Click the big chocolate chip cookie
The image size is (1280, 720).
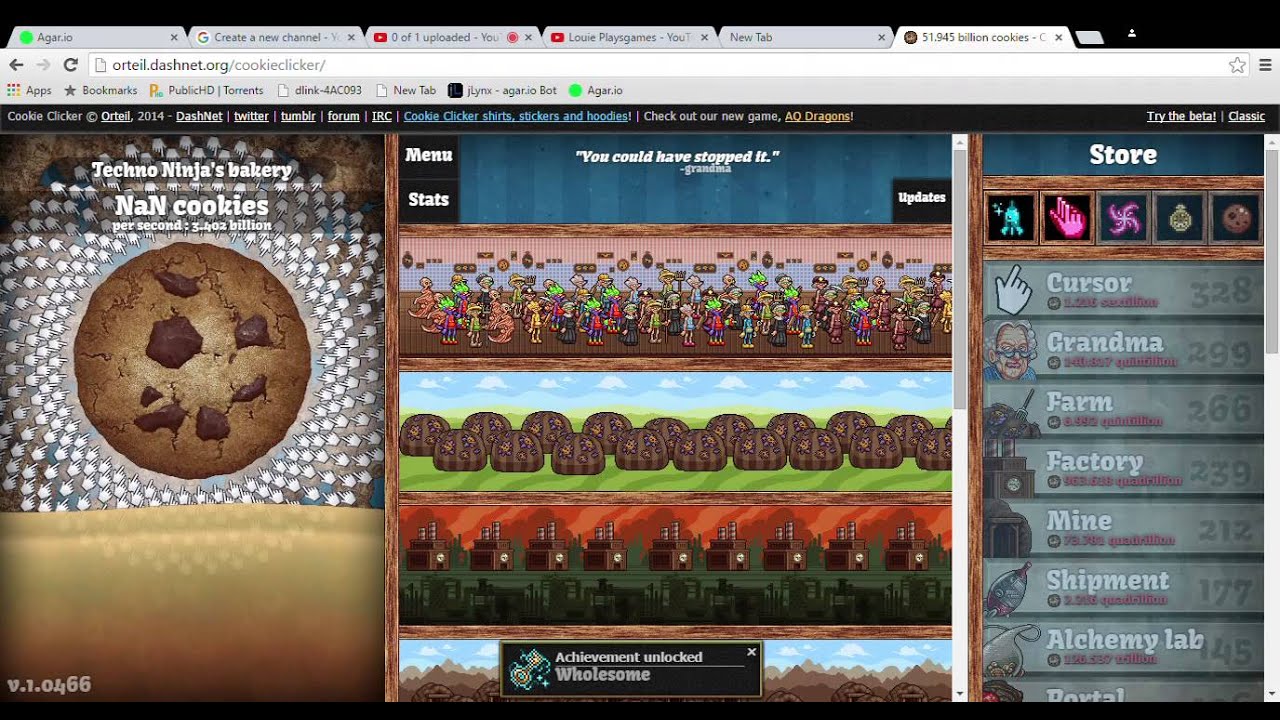tap(191, 361)
